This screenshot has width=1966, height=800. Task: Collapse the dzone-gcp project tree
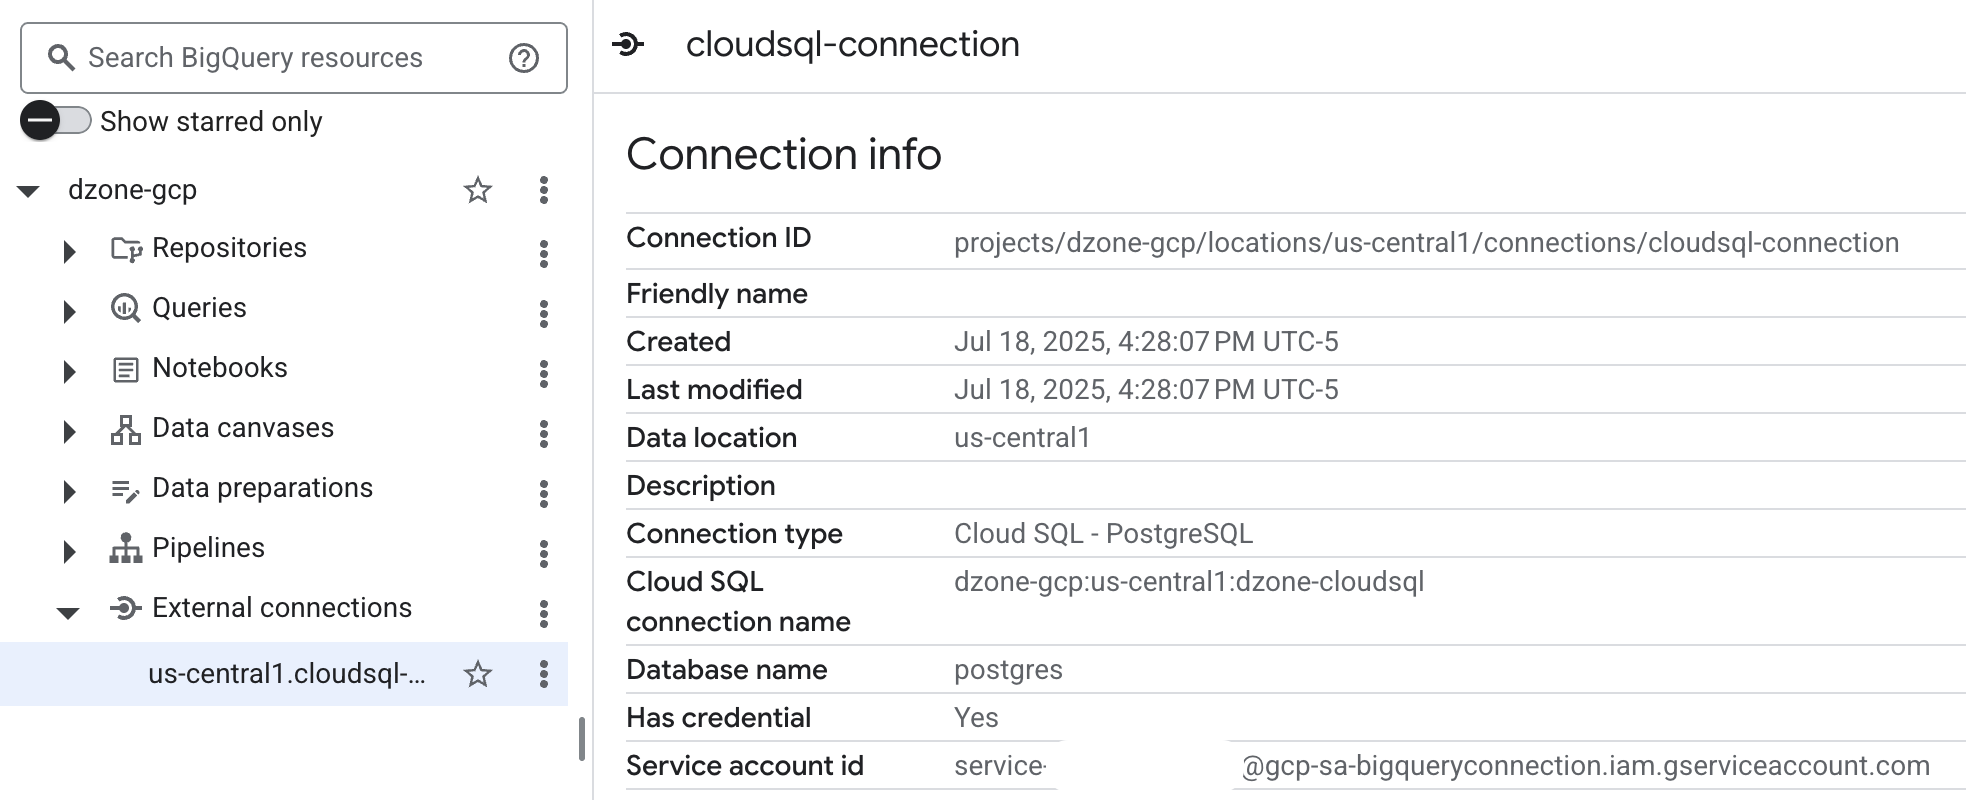click(x=28, y=191)
